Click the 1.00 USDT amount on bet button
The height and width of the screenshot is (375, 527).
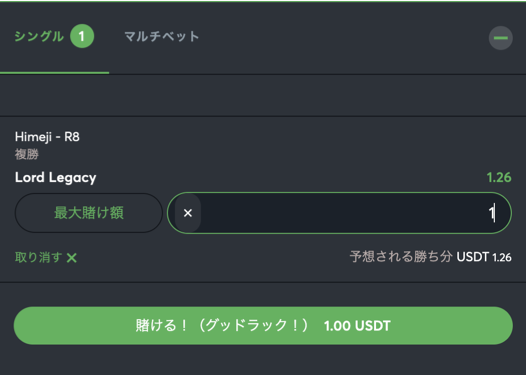357,326
